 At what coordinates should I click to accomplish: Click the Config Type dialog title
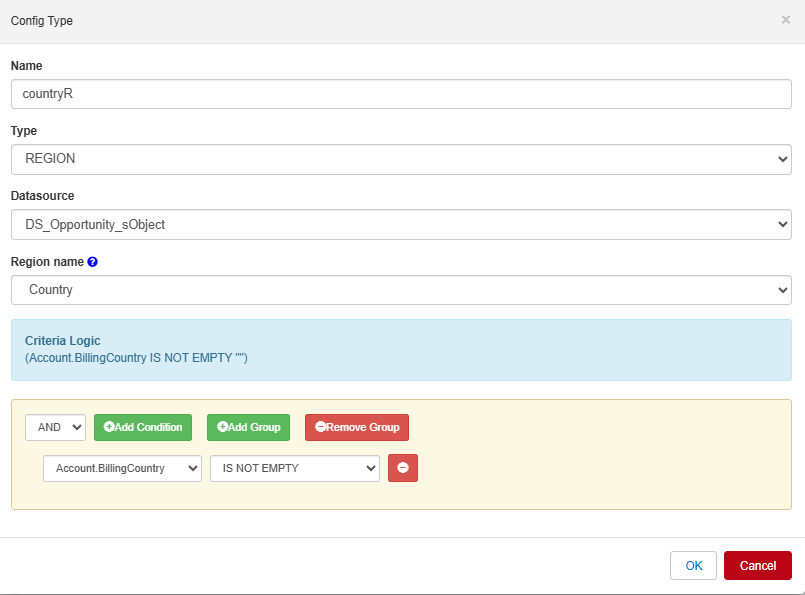41,21
